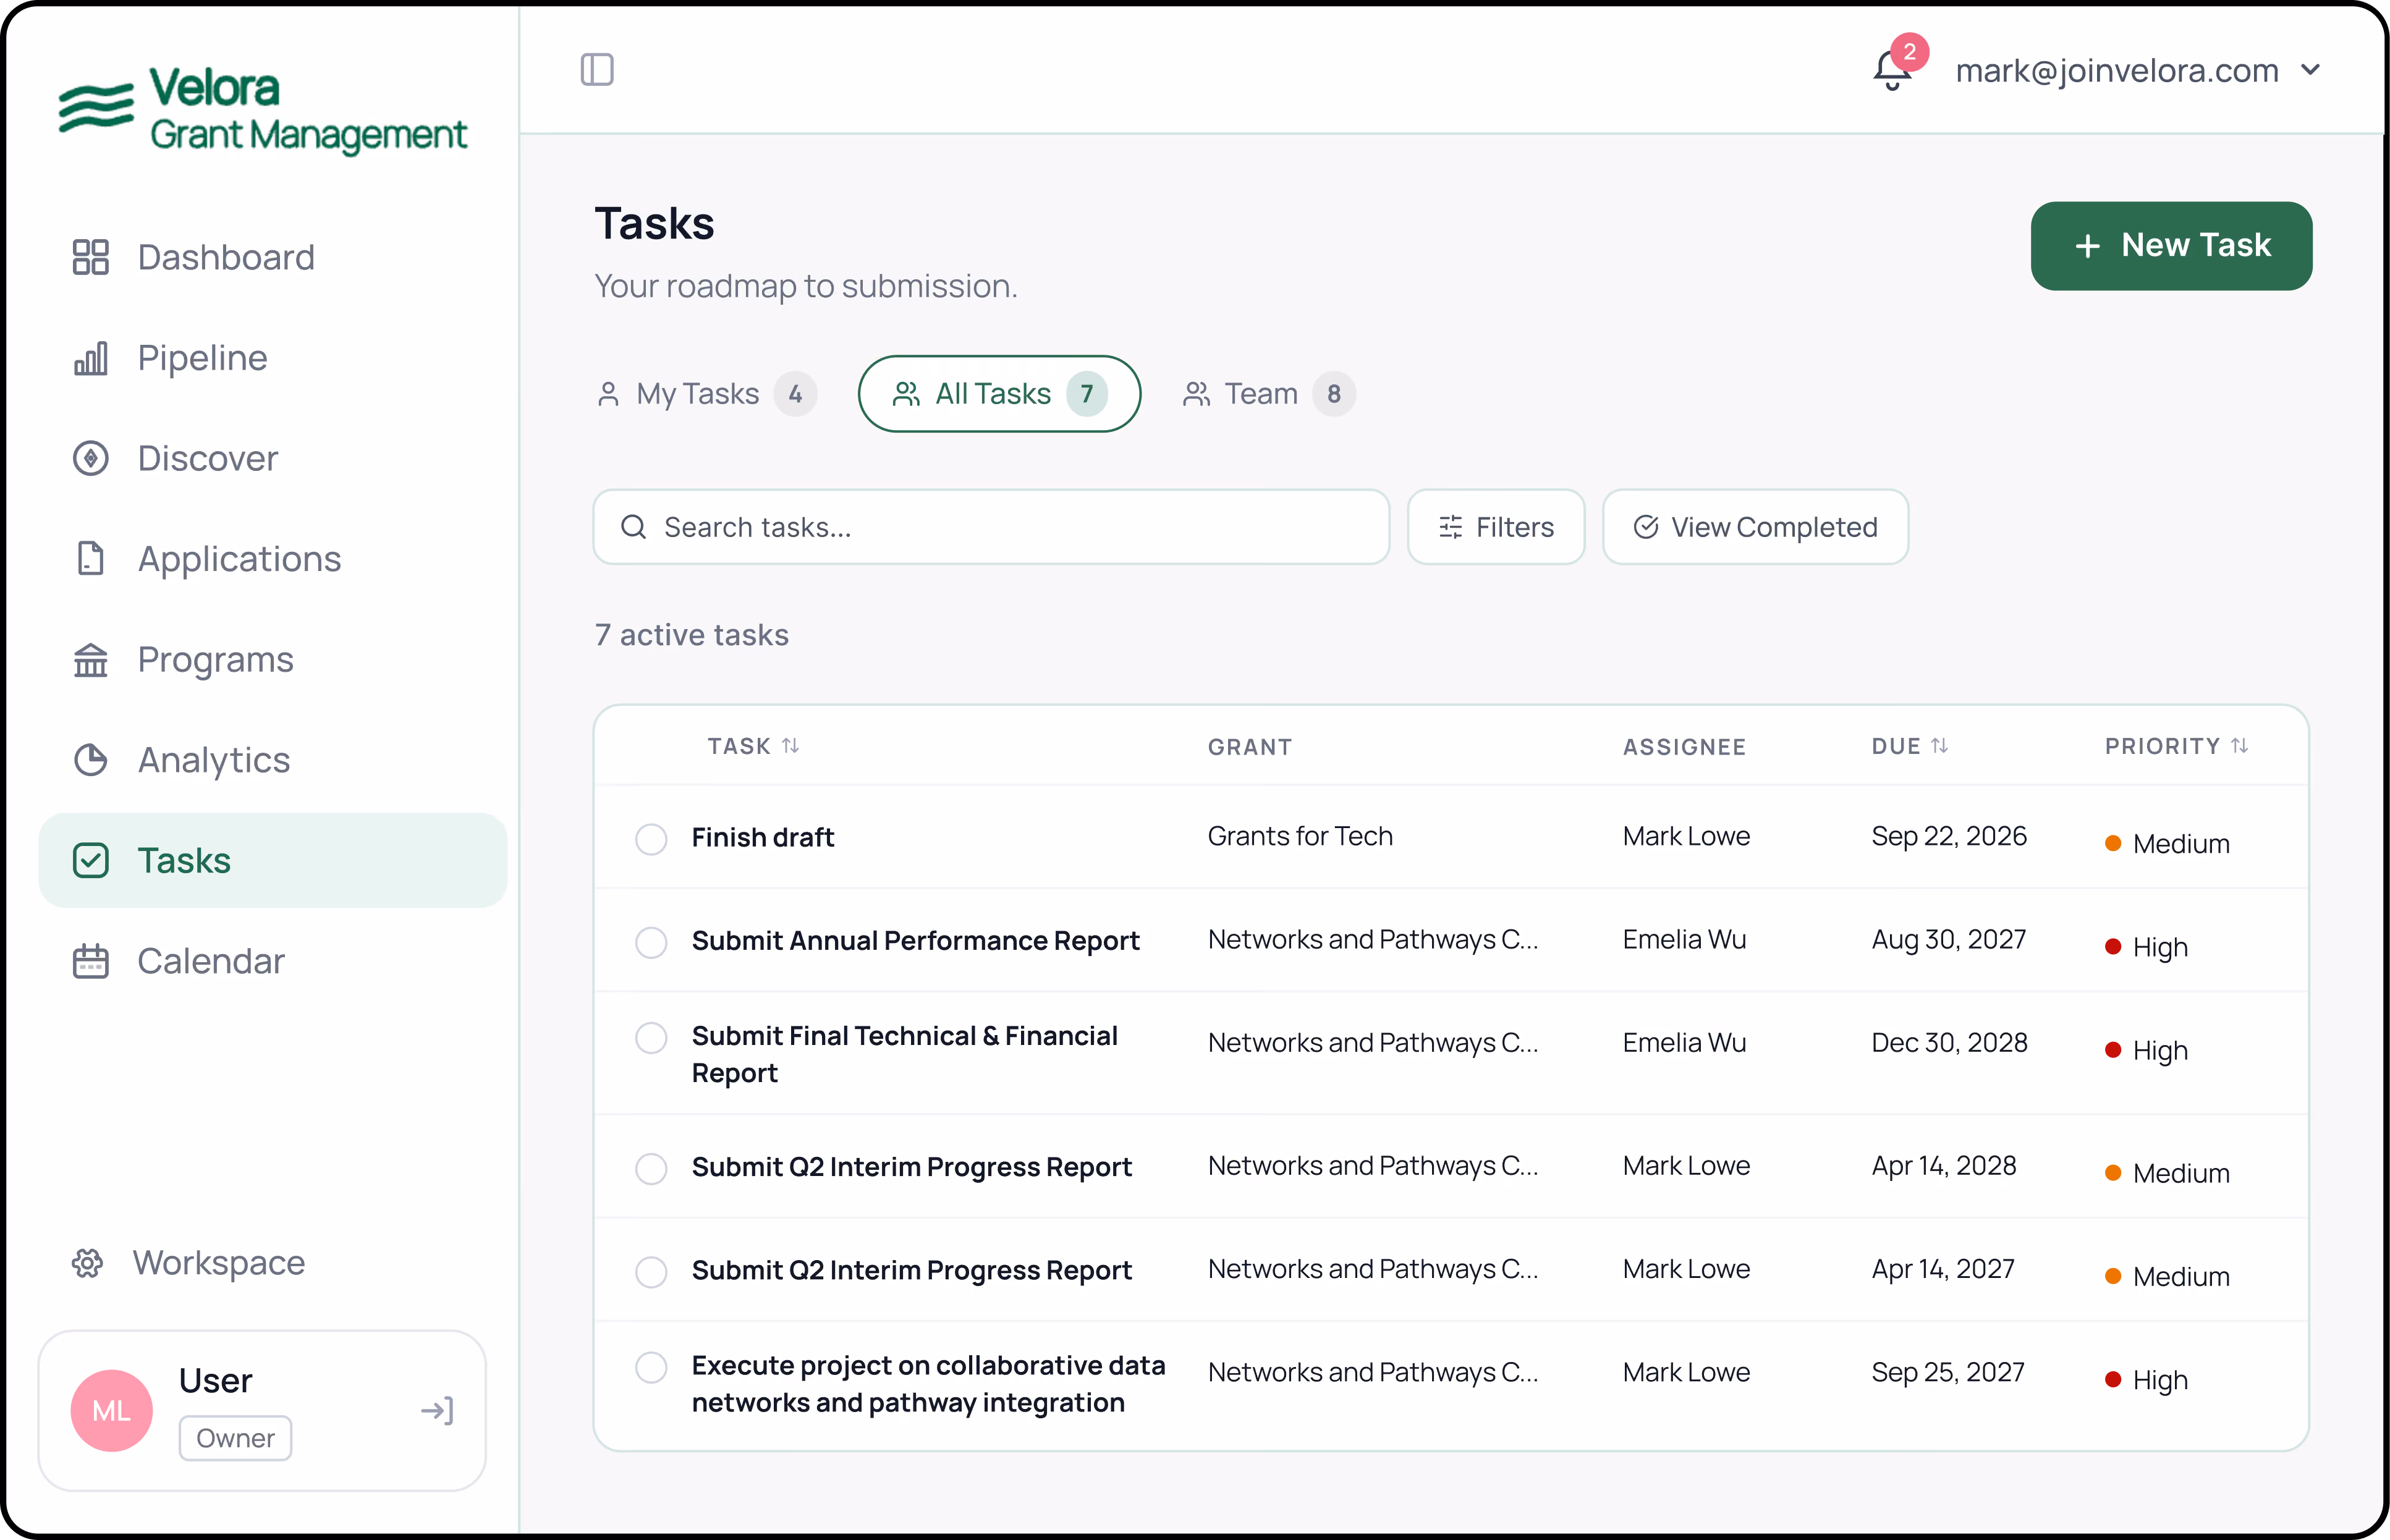Check off Submit Annual Performance Report
This screenshot has width=2390, height=1540.
click(x=651, y=942)
